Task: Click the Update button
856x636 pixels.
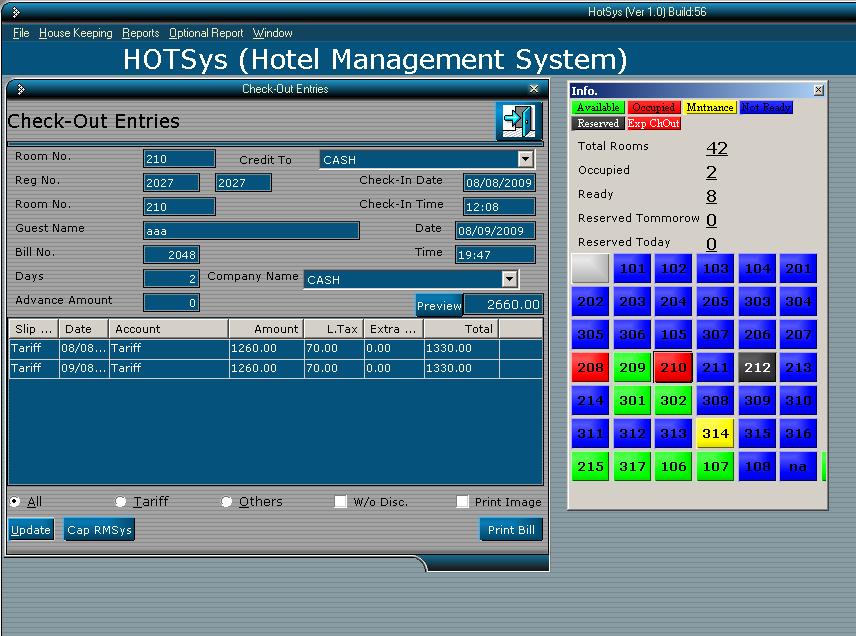Action: (x=30, y=530)
